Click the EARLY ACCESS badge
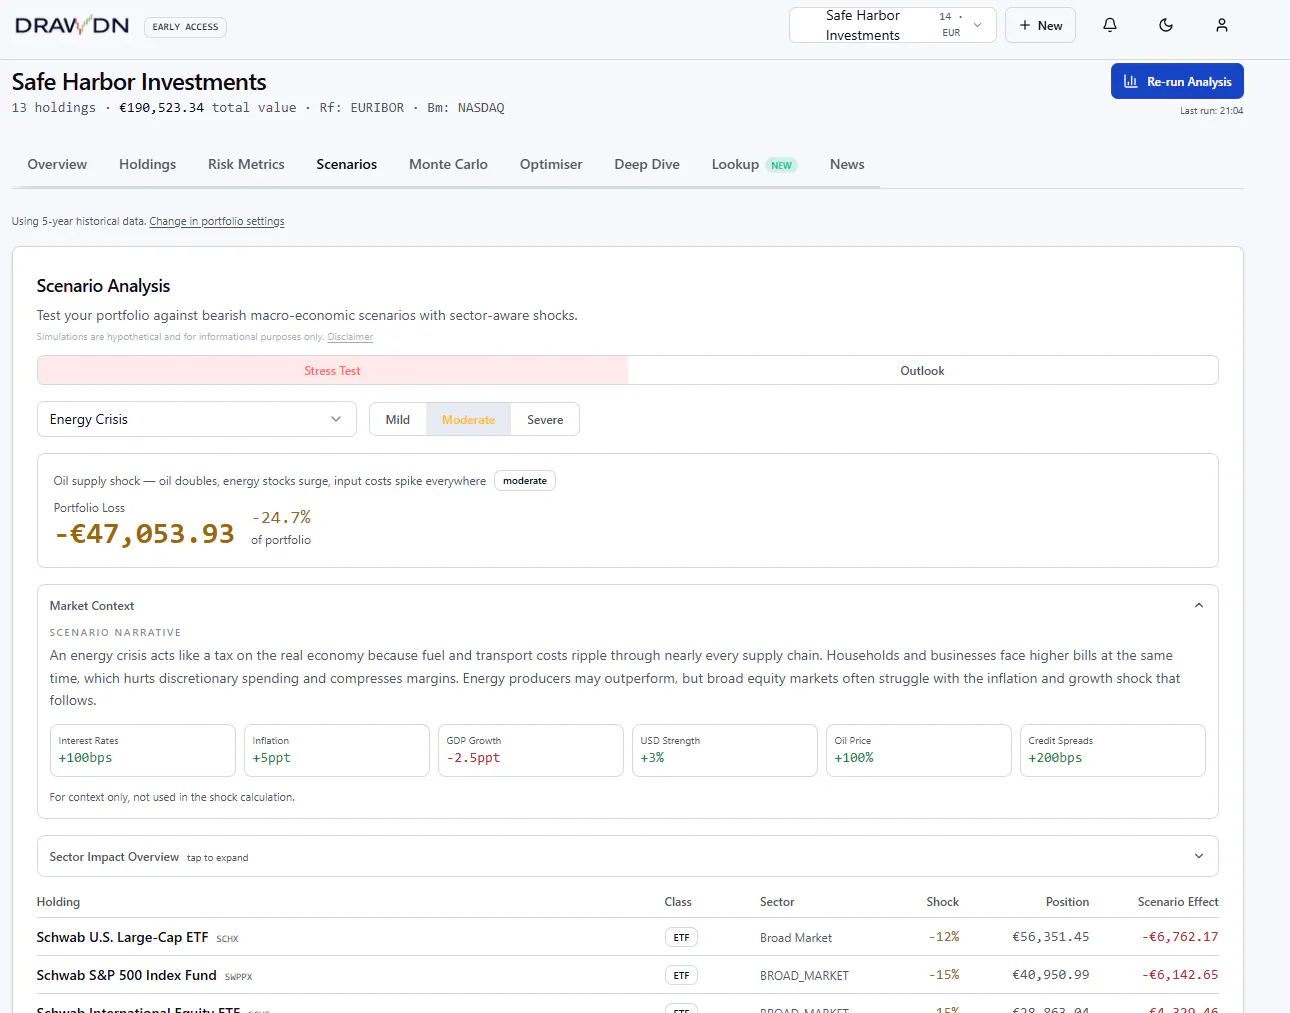Viewport: 1290px width, 1013px height. 185,27
